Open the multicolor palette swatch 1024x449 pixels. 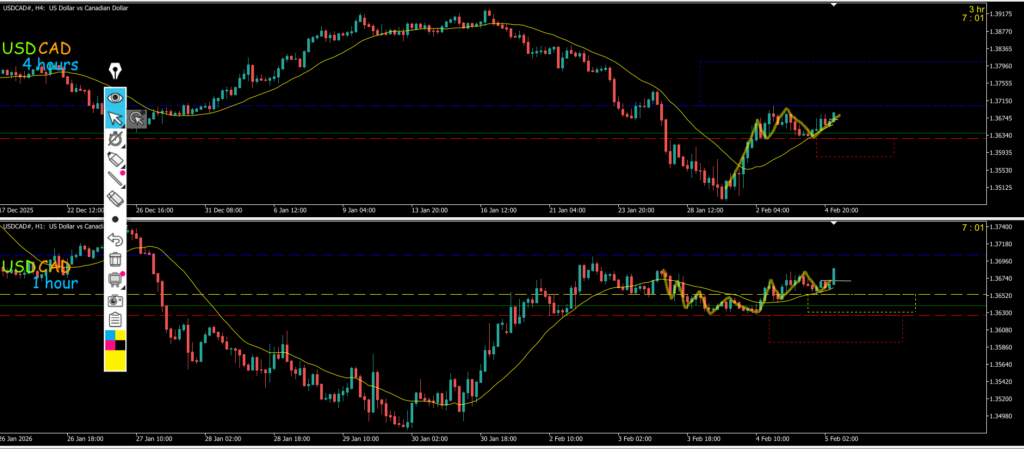click(x=116, y=342)
